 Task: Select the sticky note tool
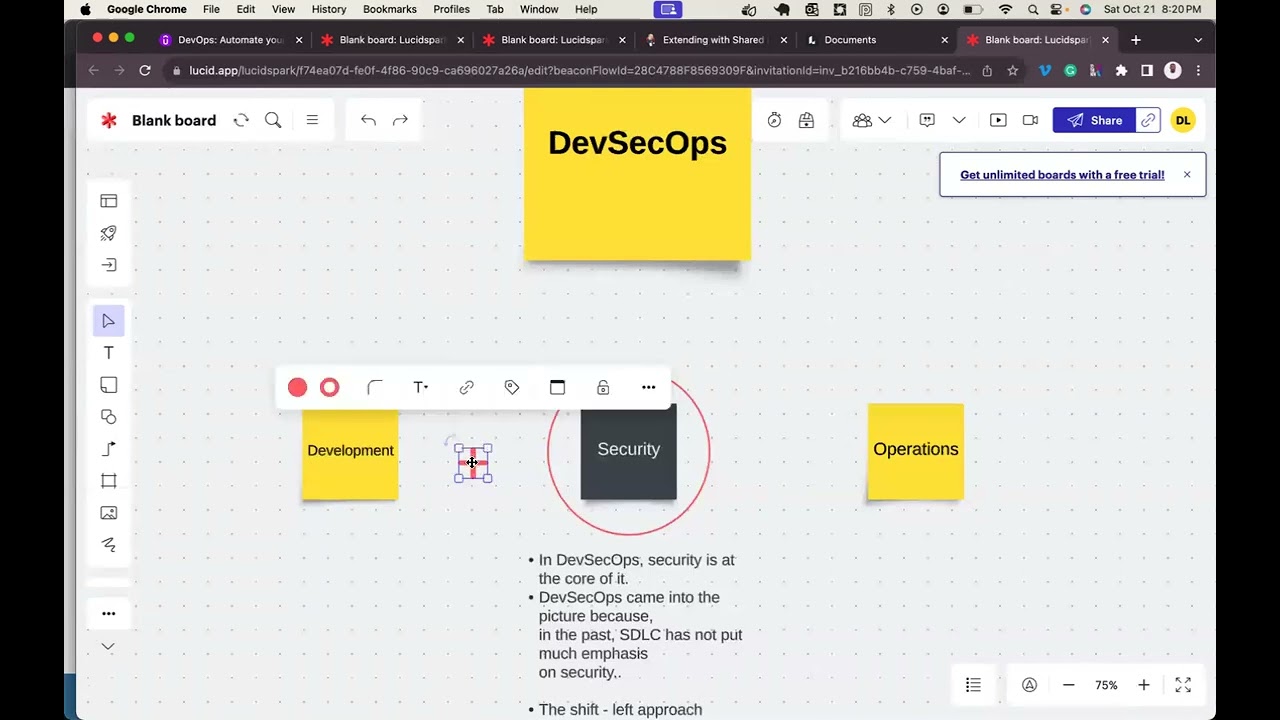click(109, 385)
